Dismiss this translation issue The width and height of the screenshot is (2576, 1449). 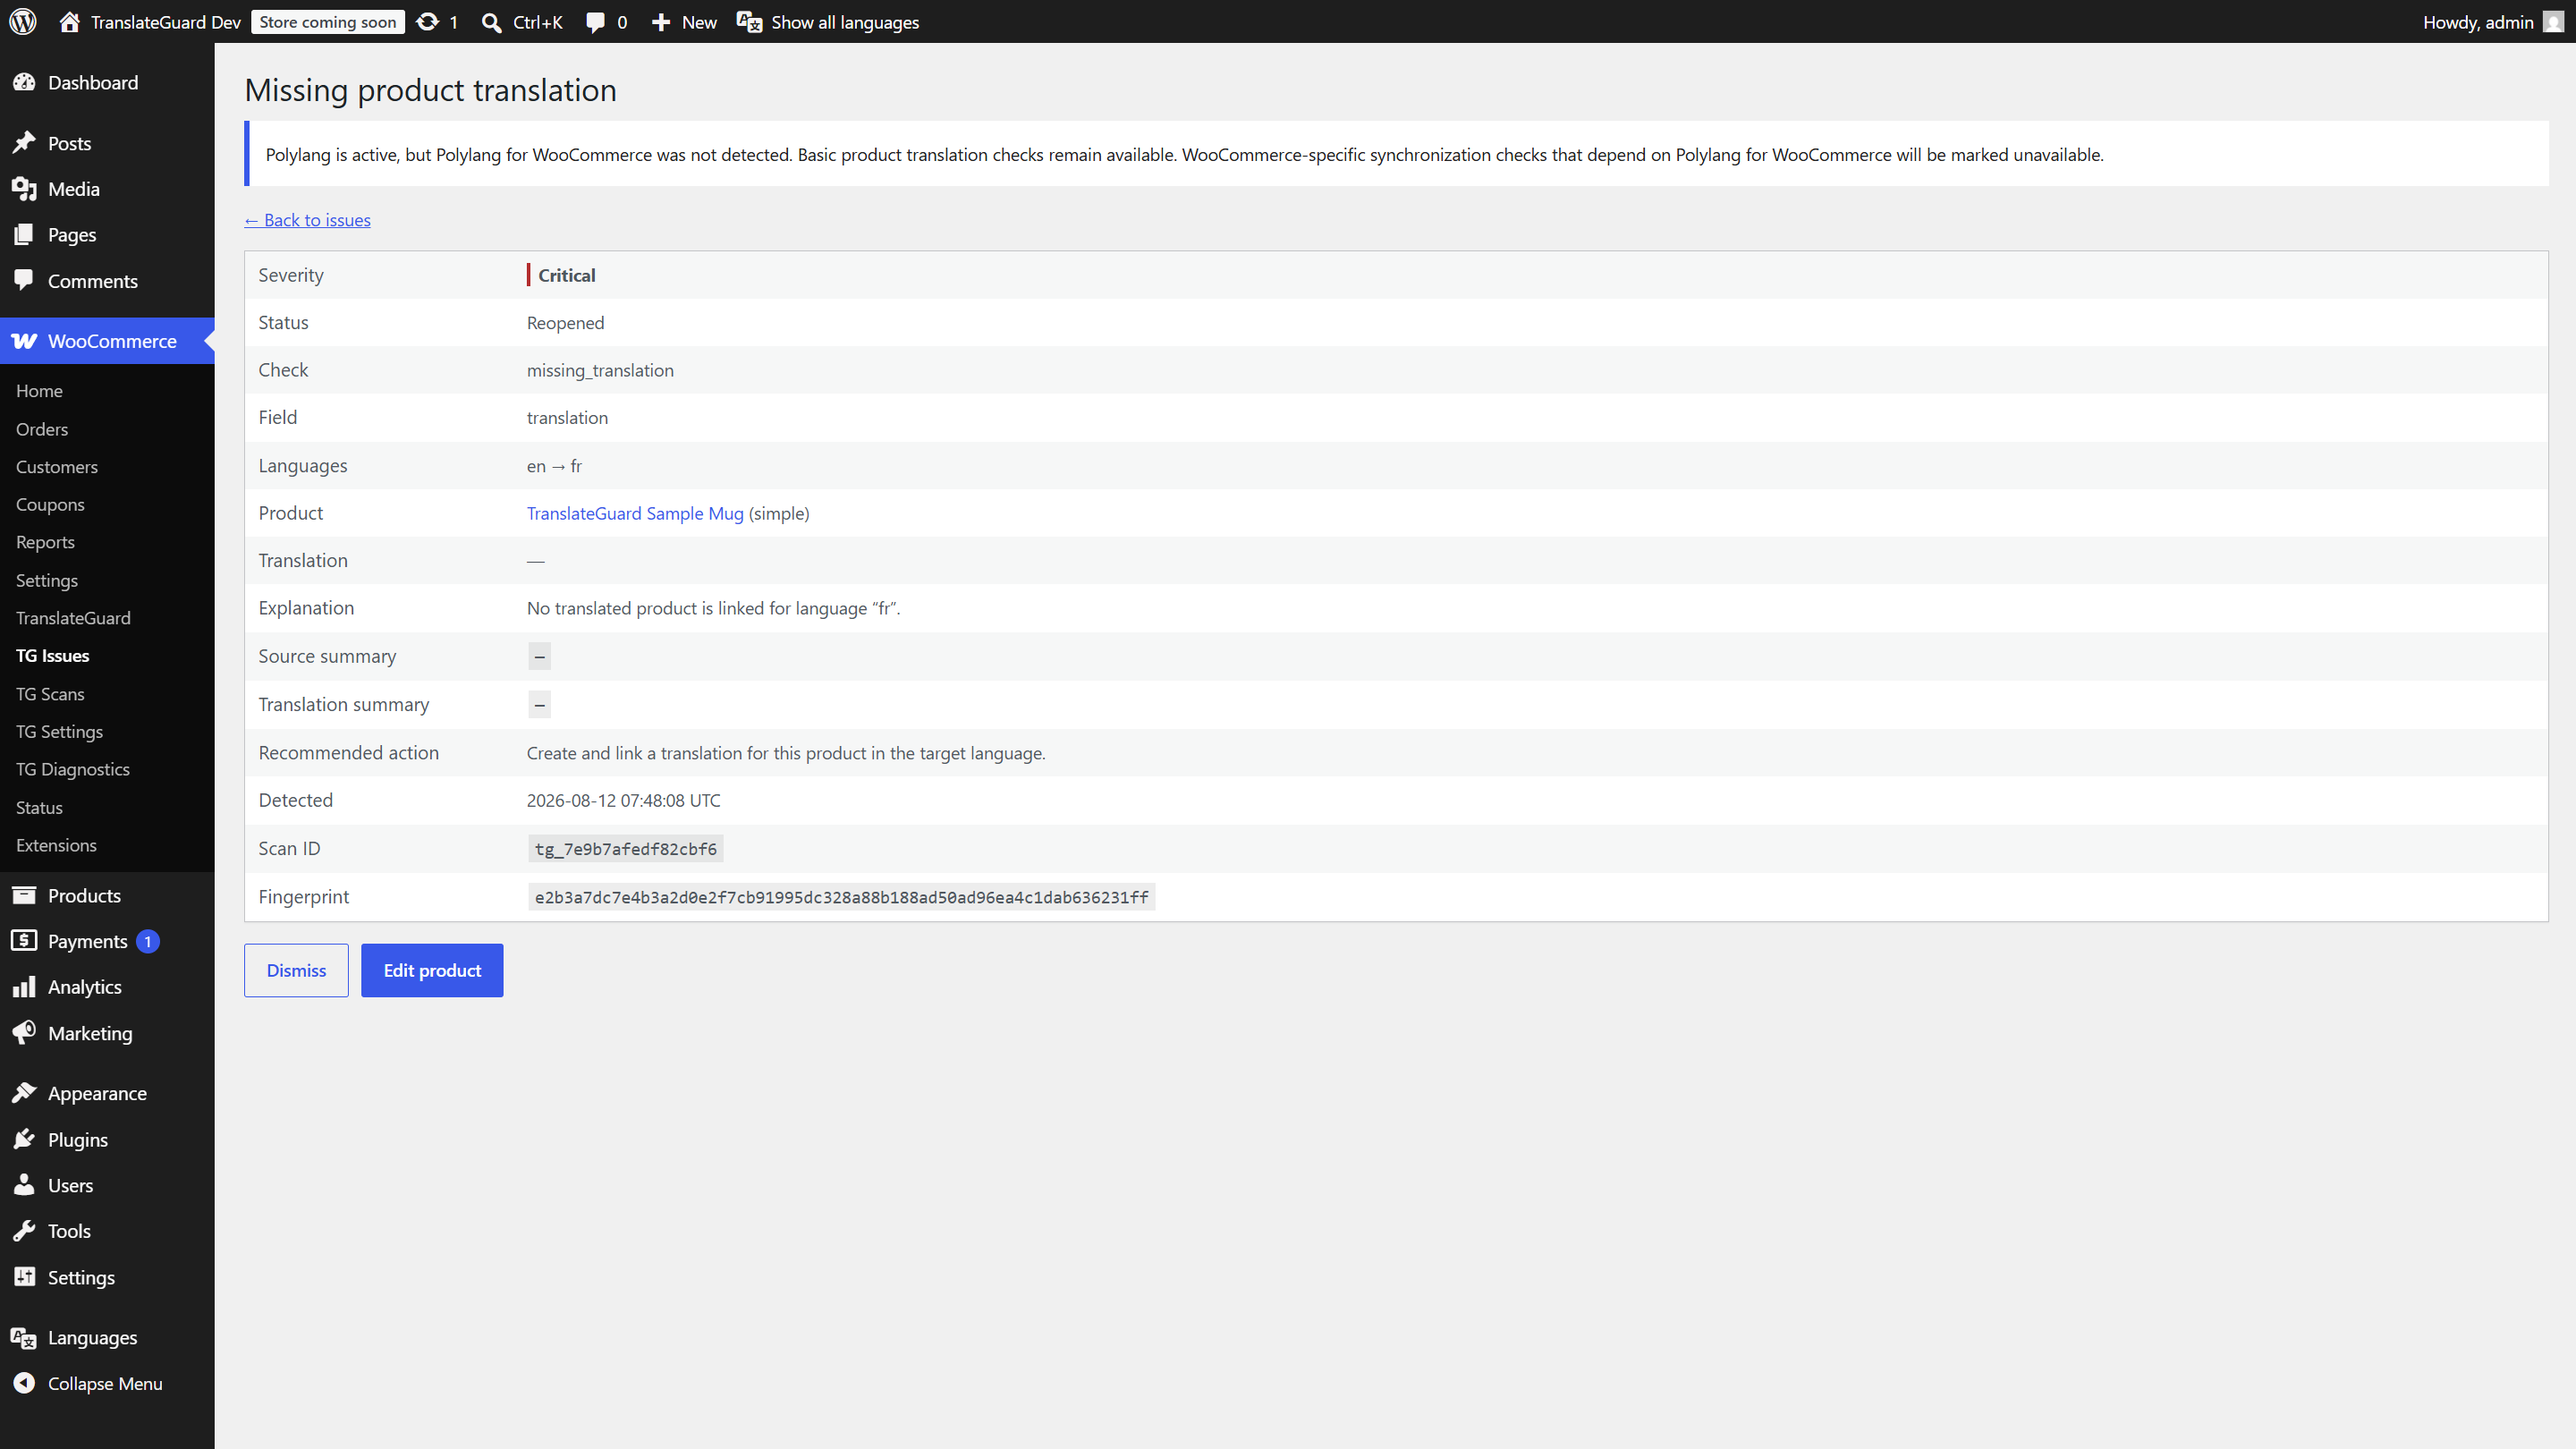[296, 970]
